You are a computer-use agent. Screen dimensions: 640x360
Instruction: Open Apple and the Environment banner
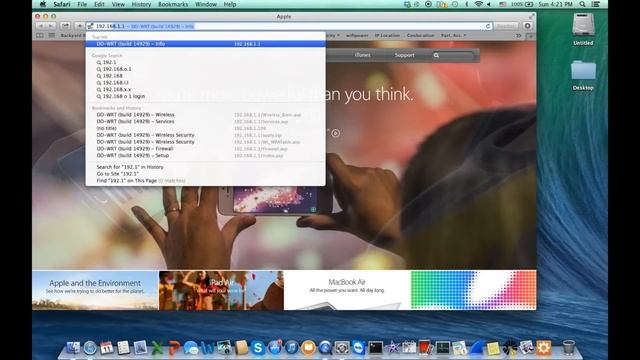tap(95, 290)
